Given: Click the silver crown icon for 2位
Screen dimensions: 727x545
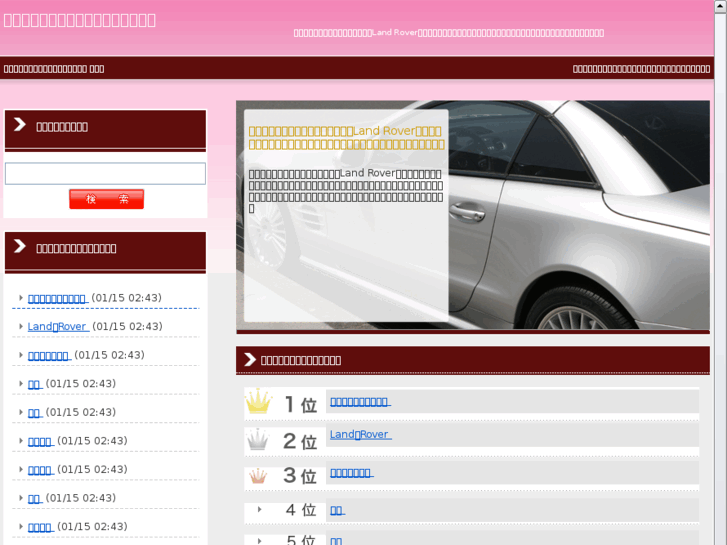Looking at the screenshot, I should pyautogui.click(x=258, y=439).
